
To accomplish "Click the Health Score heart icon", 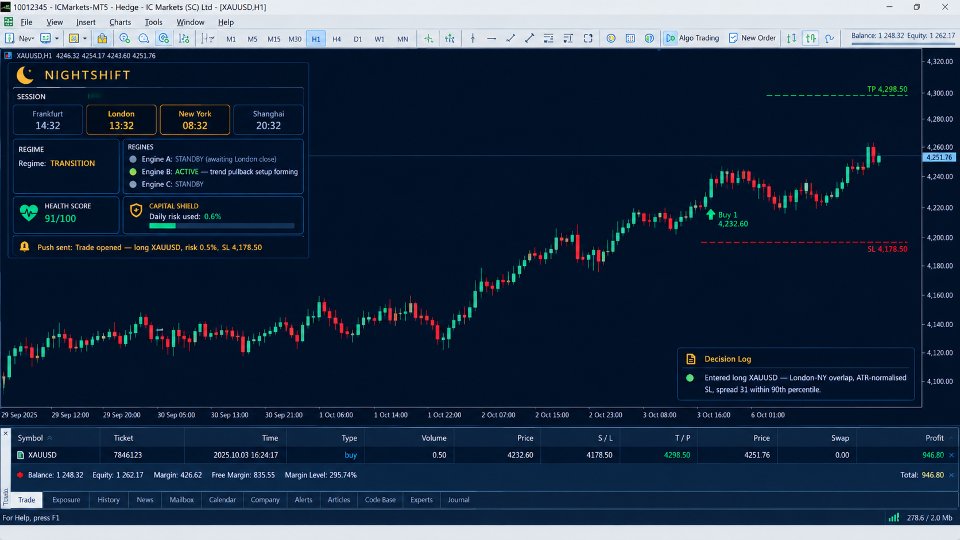I will point(29,213).
